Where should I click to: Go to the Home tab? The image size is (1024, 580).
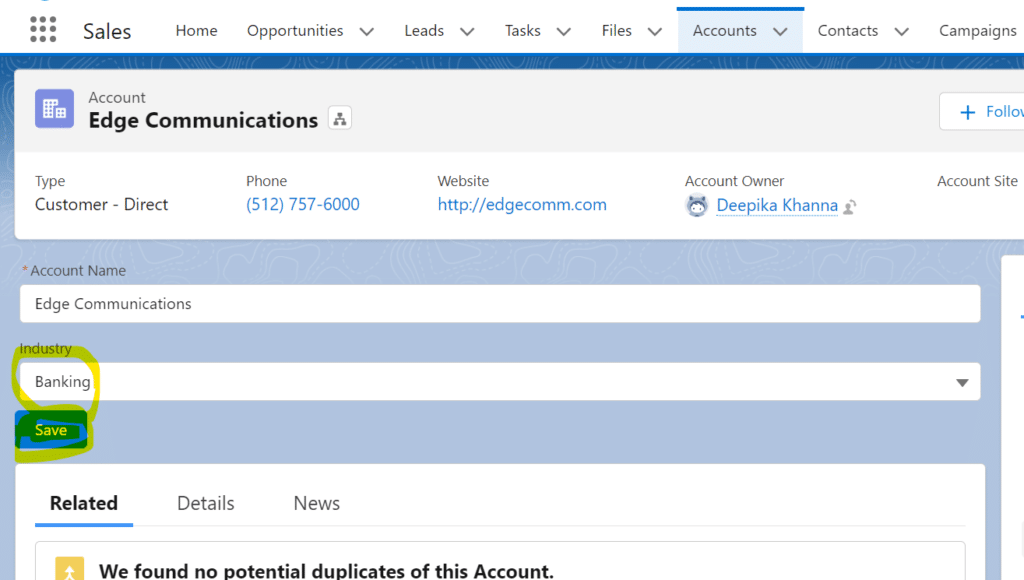(x=196, y=31)
